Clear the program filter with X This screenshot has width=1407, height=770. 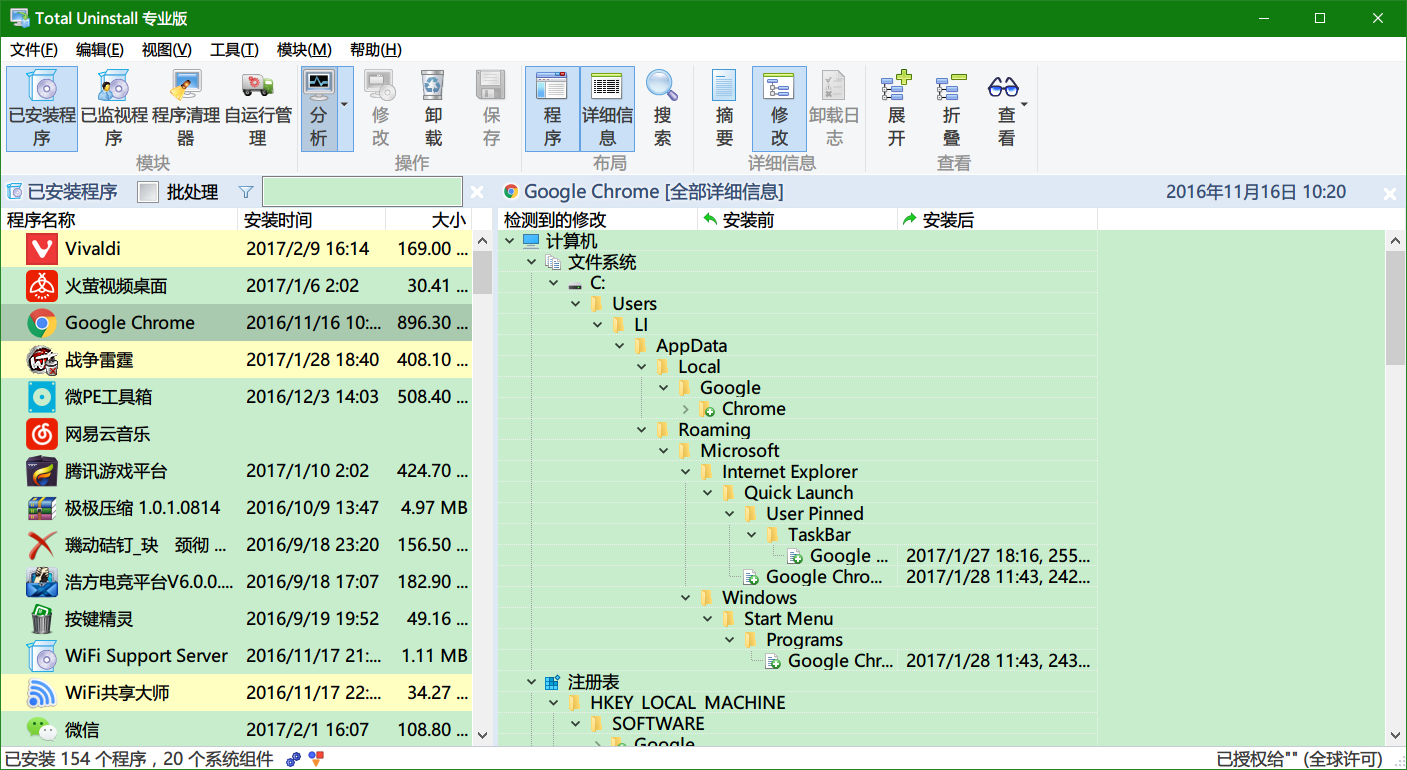(x=477, y=192)
